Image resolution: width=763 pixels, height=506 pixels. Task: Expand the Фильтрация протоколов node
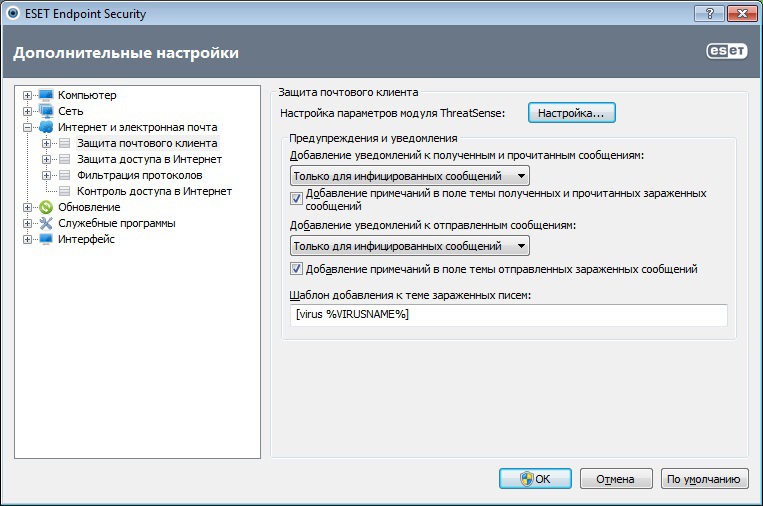tap(47, 175)
